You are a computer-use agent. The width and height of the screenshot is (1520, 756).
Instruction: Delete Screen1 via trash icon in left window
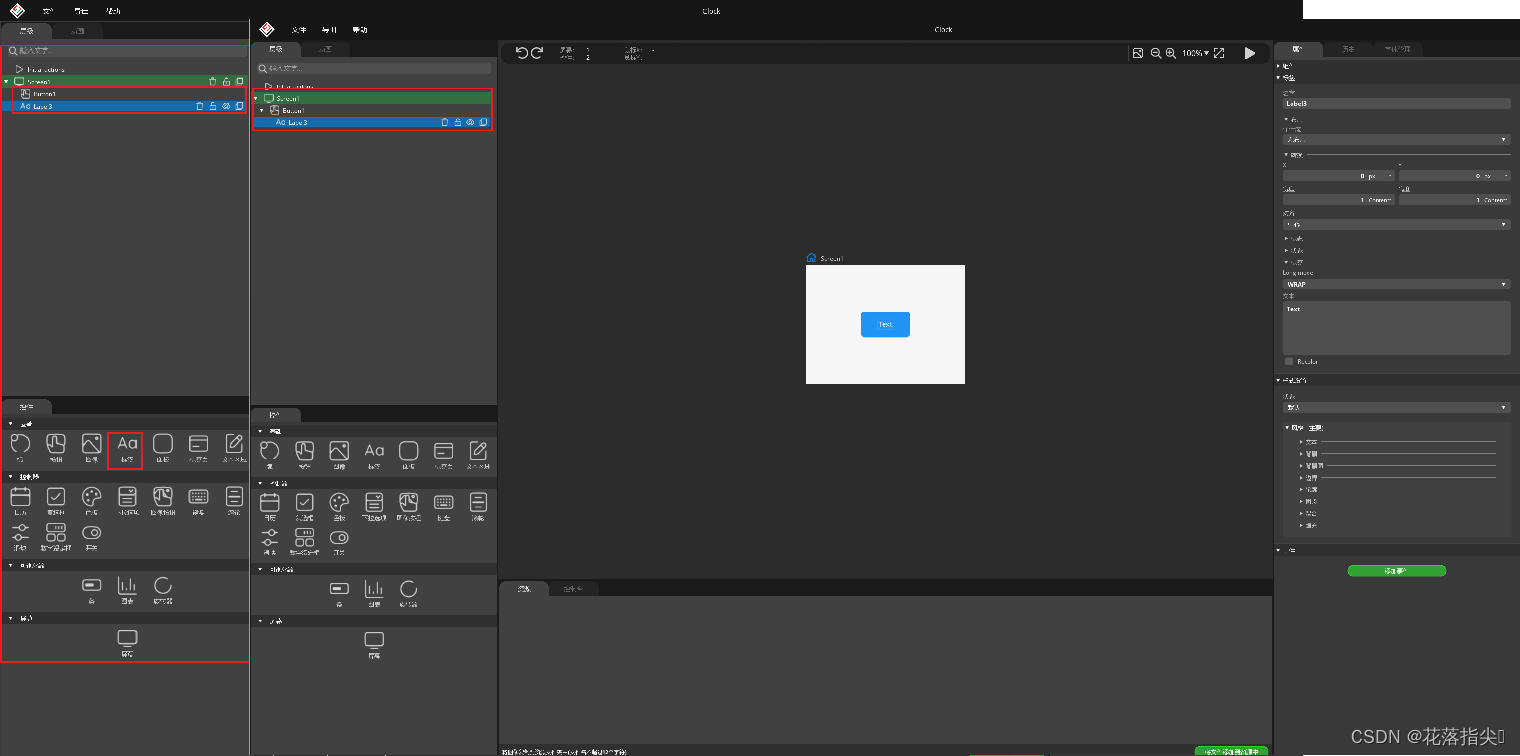click(212, 81)
